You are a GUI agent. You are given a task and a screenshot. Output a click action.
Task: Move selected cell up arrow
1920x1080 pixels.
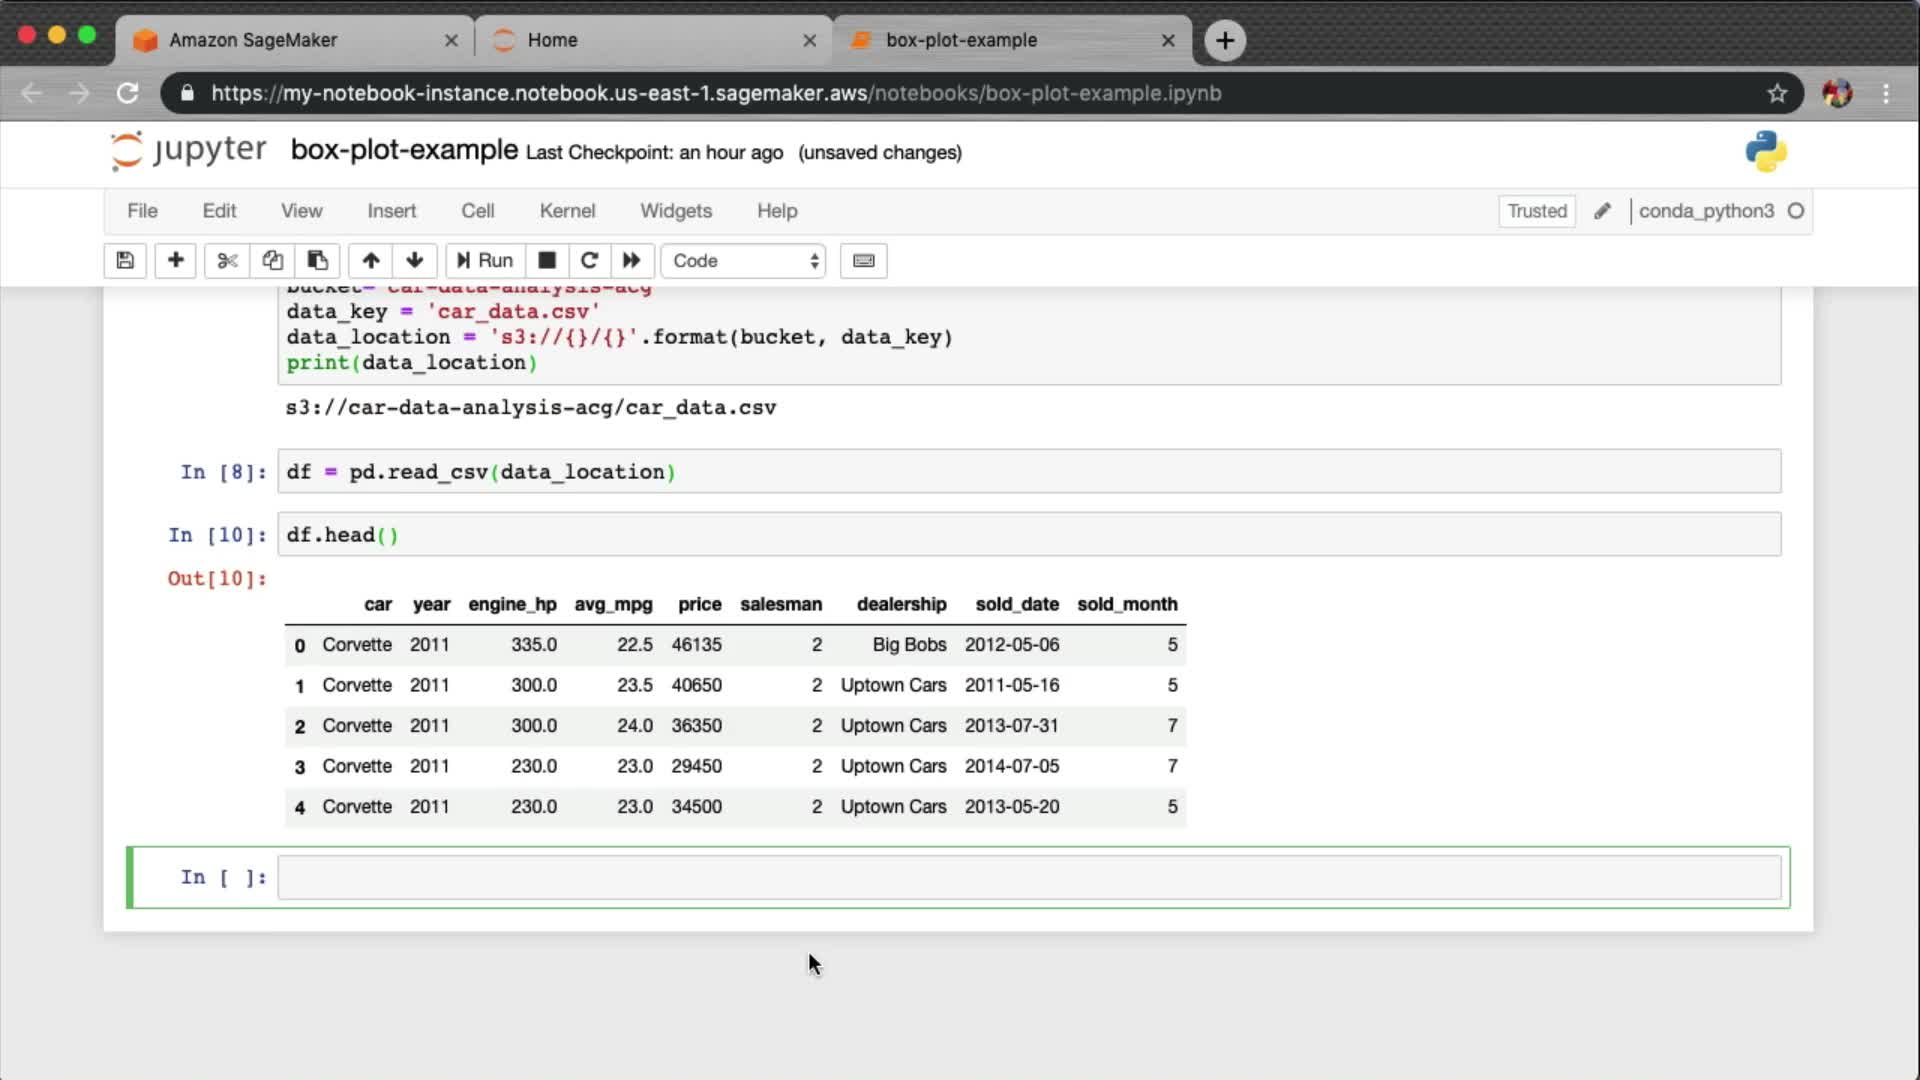pos(371,261)
